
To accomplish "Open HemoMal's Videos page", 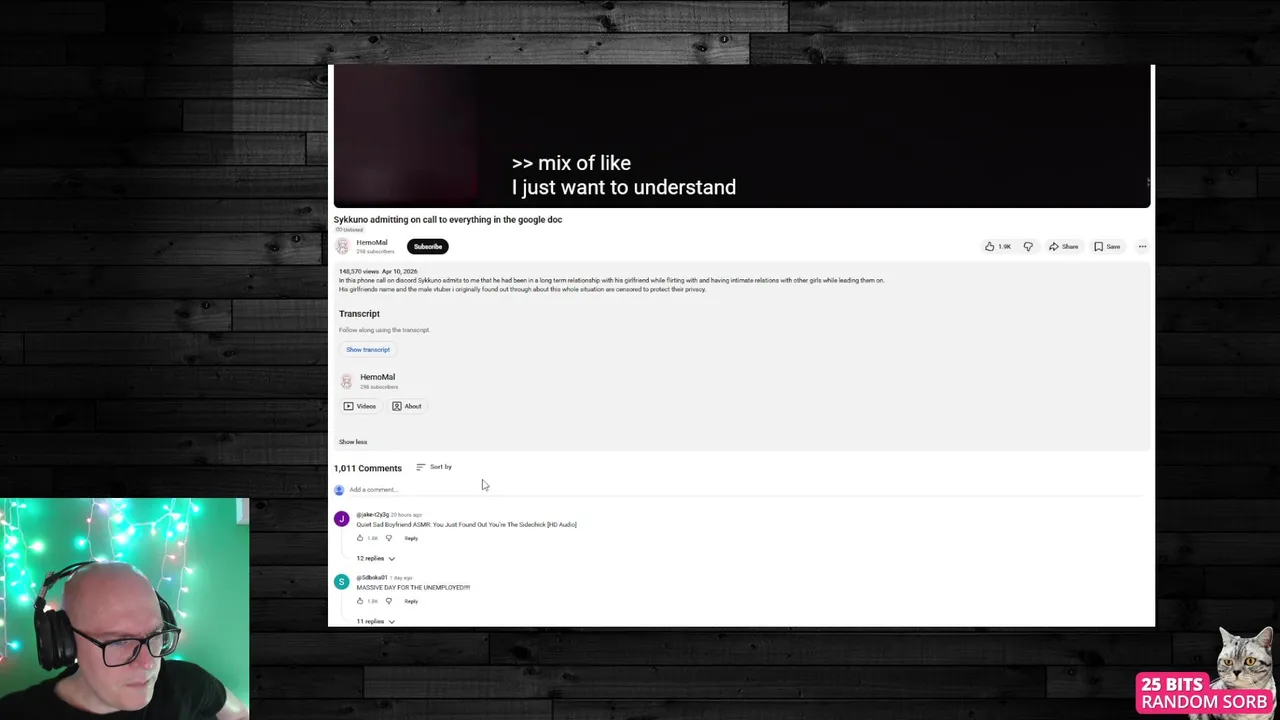I will coord(360,406).
